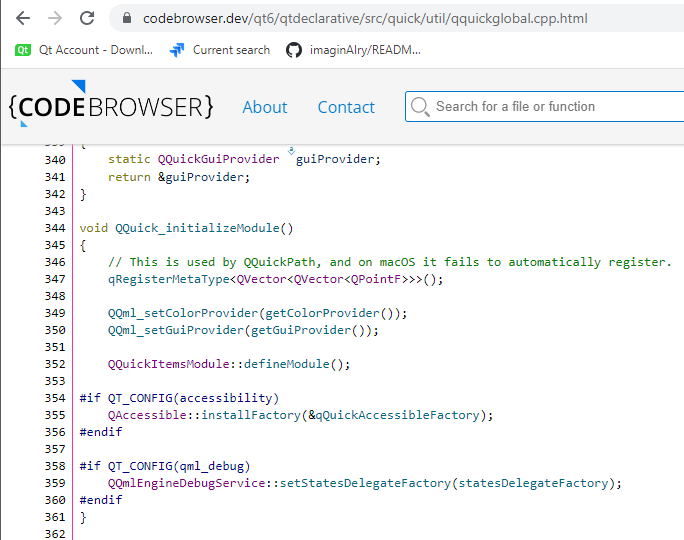
Task: Open the imaginAIry GitHub bookmark
Action: click(x=354, y=49)
